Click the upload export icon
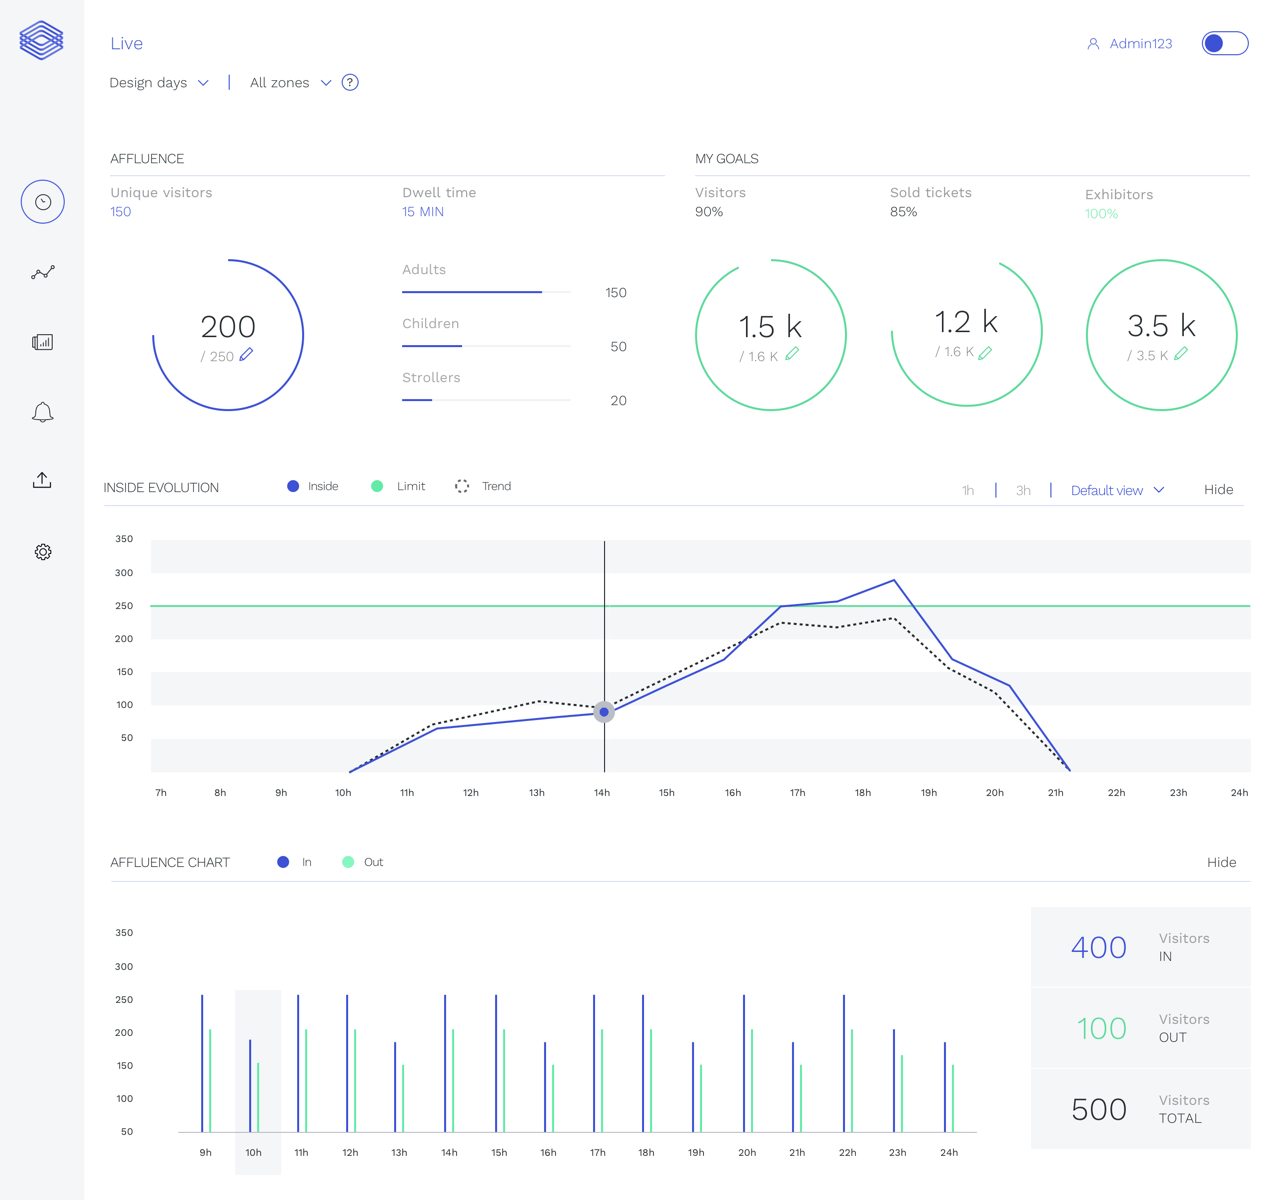Viewport: 1281px width, 1200px height. 43,481
